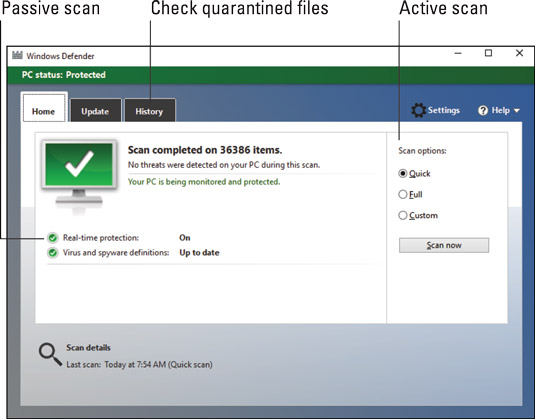Click the 'Windows Defender' window title text
This screenshot has height=419, width=535.
(x=60, y=56)
